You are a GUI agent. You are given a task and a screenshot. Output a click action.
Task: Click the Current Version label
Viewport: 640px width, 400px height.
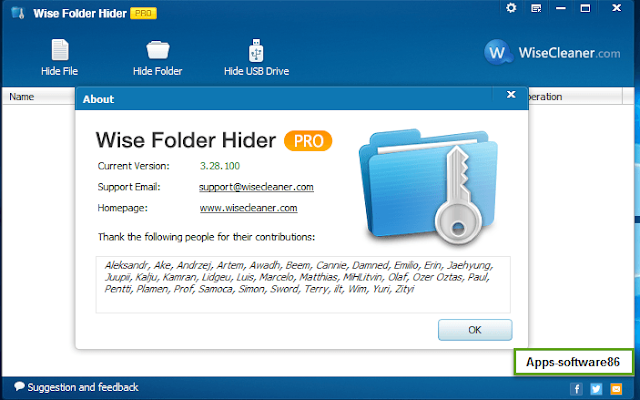click(x=133, y=166)
